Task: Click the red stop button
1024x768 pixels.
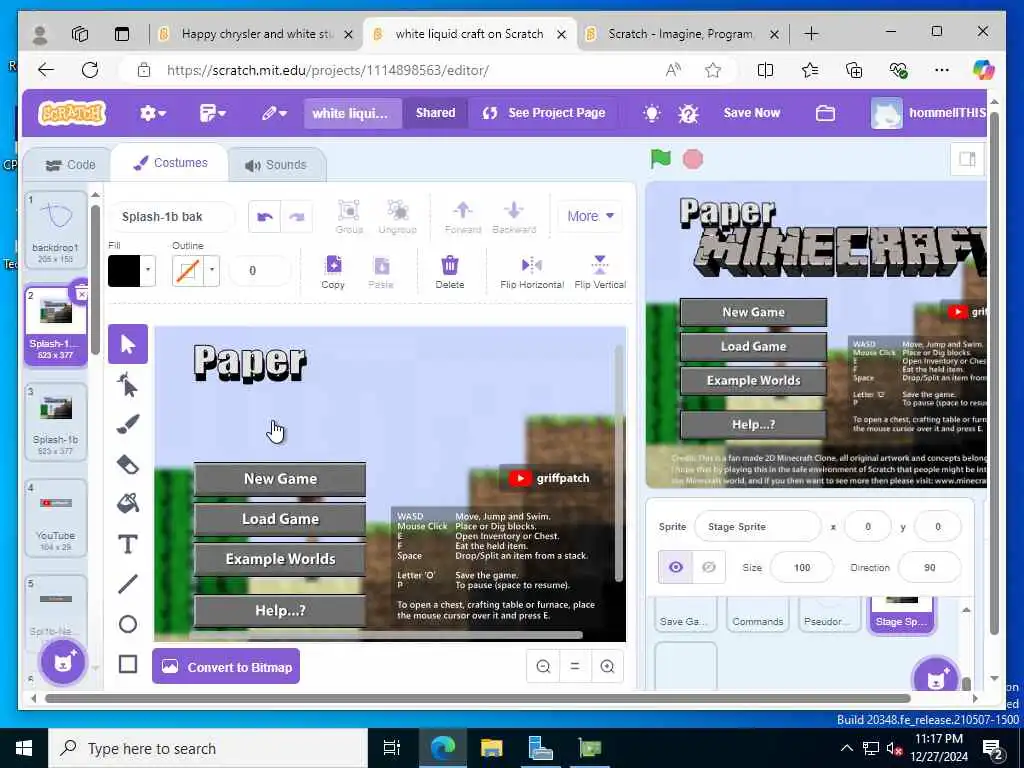Action: [693, 159]
